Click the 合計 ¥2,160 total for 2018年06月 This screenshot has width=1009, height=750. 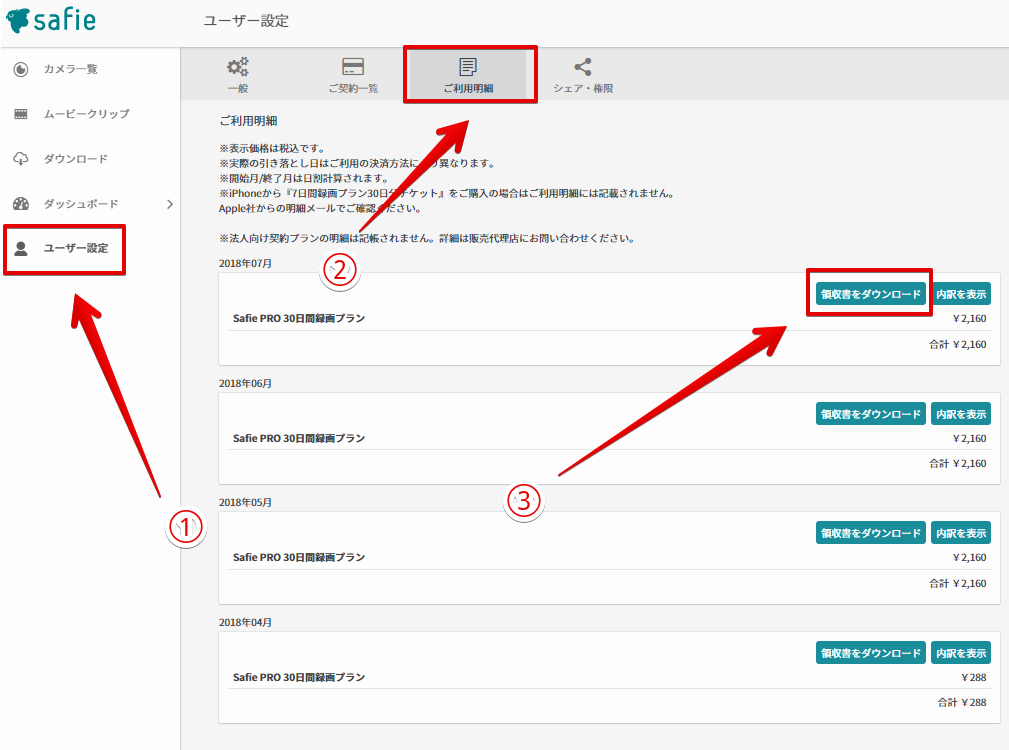958,463
